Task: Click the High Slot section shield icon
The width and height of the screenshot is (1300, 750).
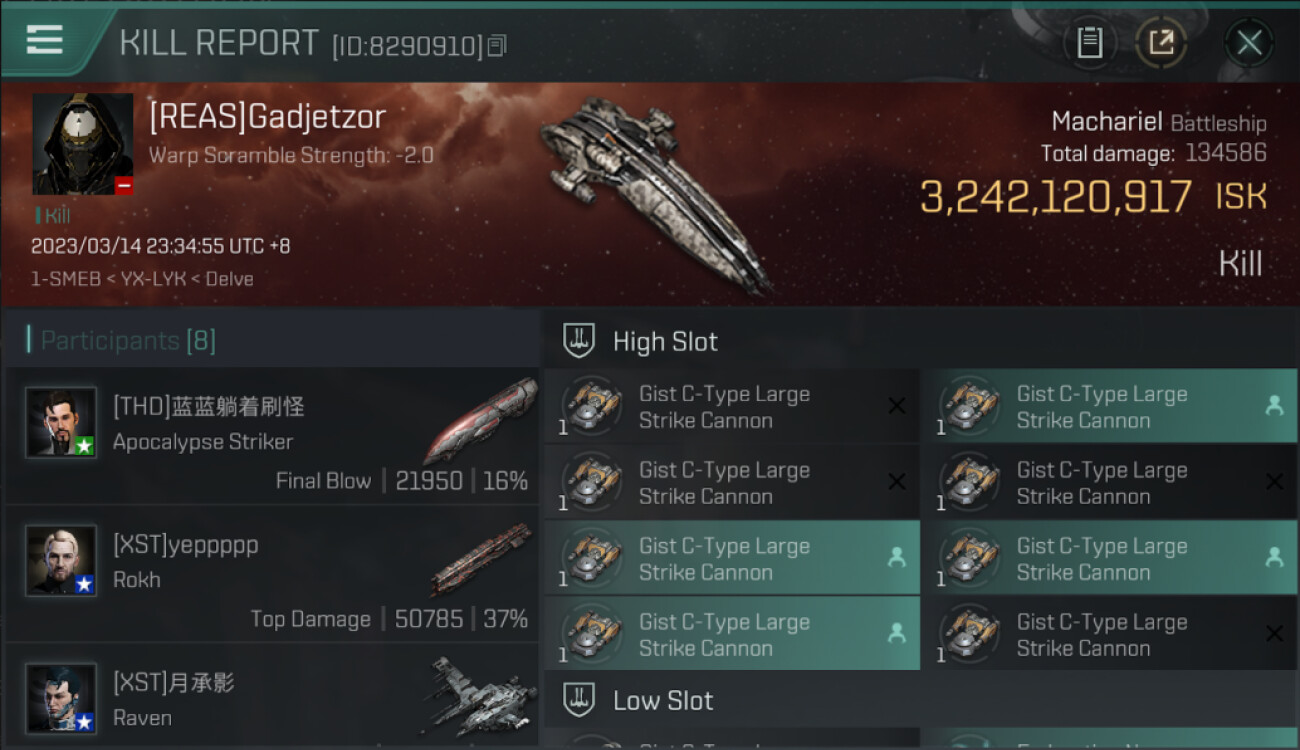Action: tap(579, 341)
